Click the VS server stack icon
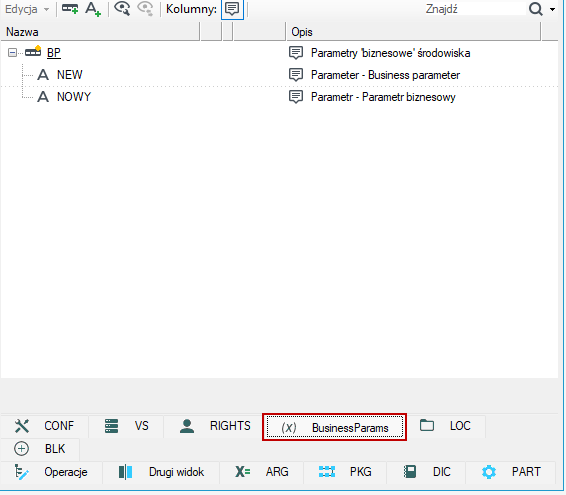This screenshot has height=495, width=566. click(111, 426)
